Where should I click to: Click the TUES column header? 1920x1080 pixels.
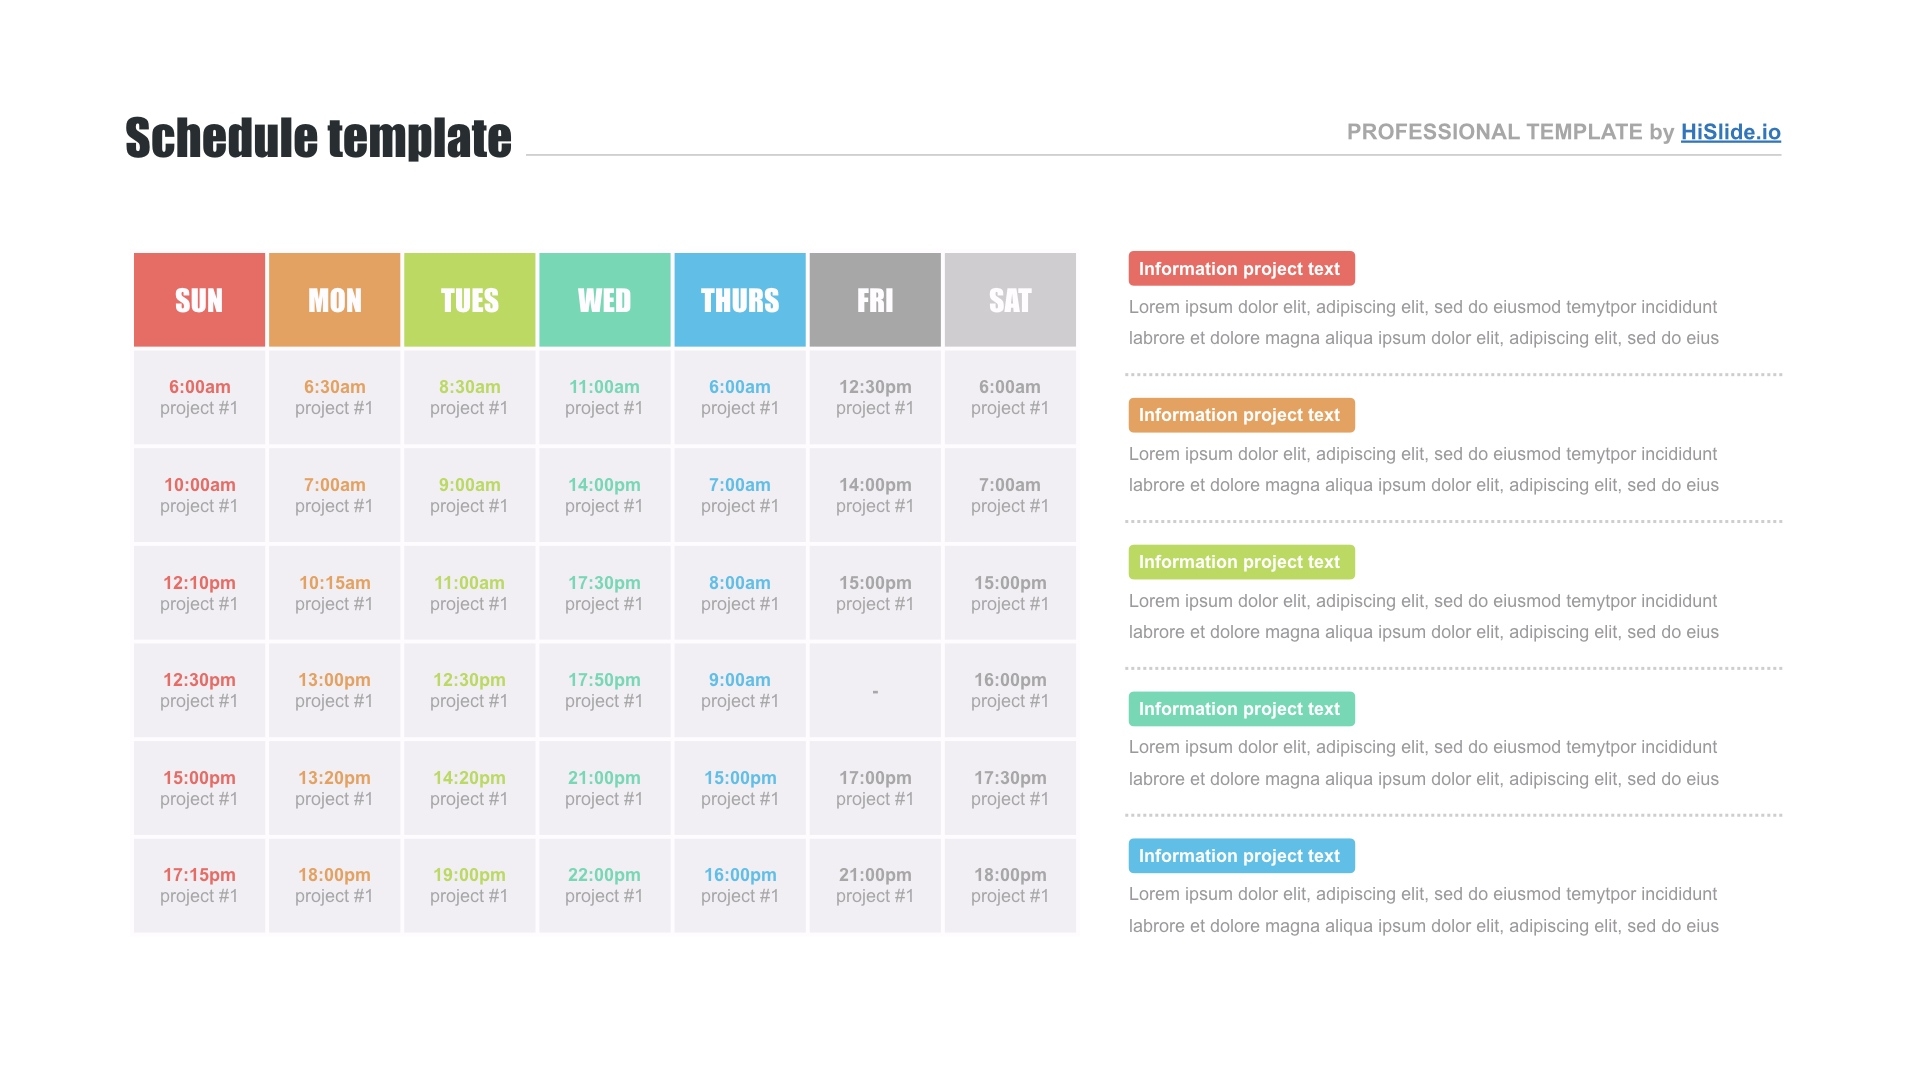468,298
